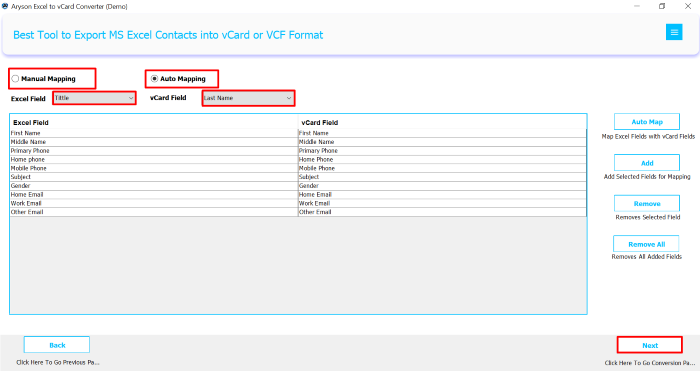Open the Excel Field dropdown
700x371 pixels.
pos(94,98)
